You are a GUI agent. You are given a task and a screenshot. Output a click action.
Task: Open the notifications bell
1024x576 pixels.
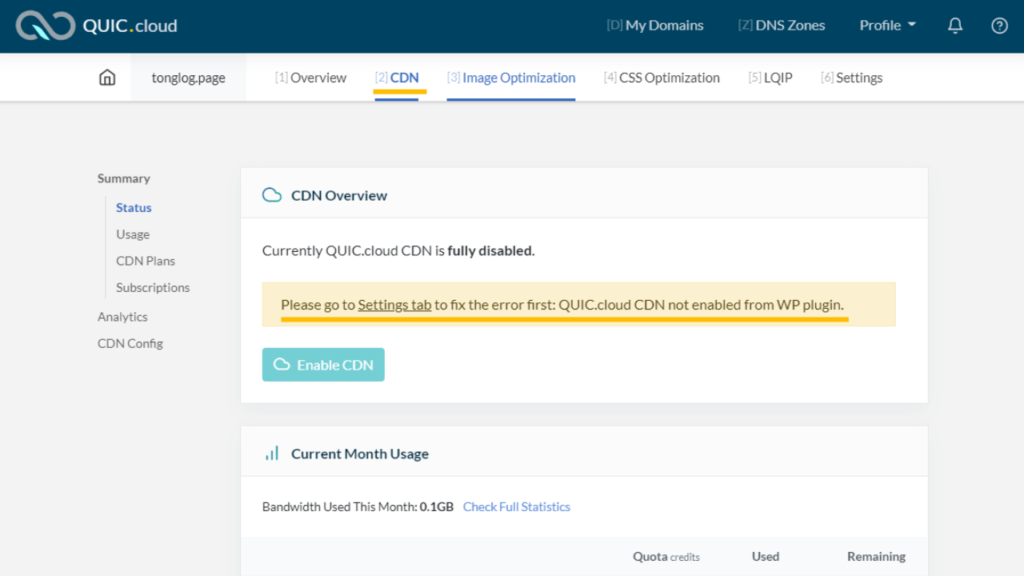[955, 25]
